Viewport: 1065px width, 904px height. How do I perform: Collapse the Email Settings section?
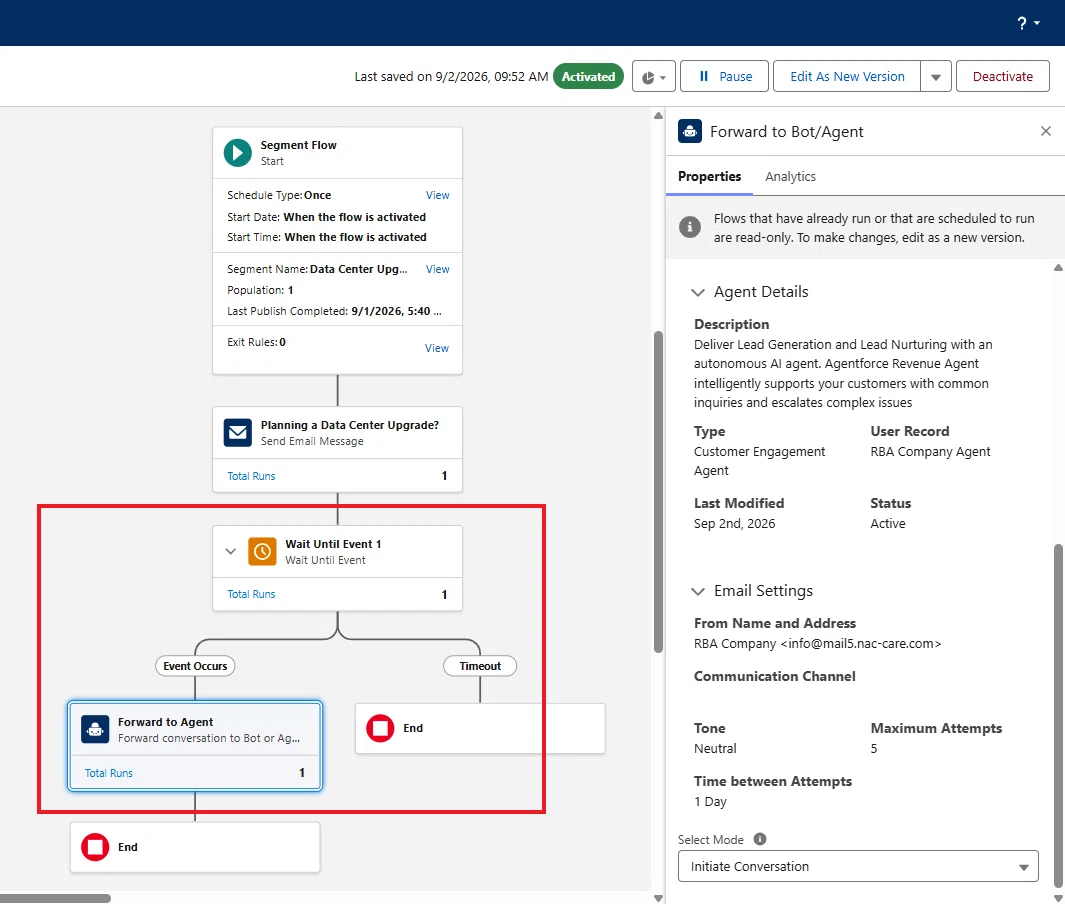point(698,591)
